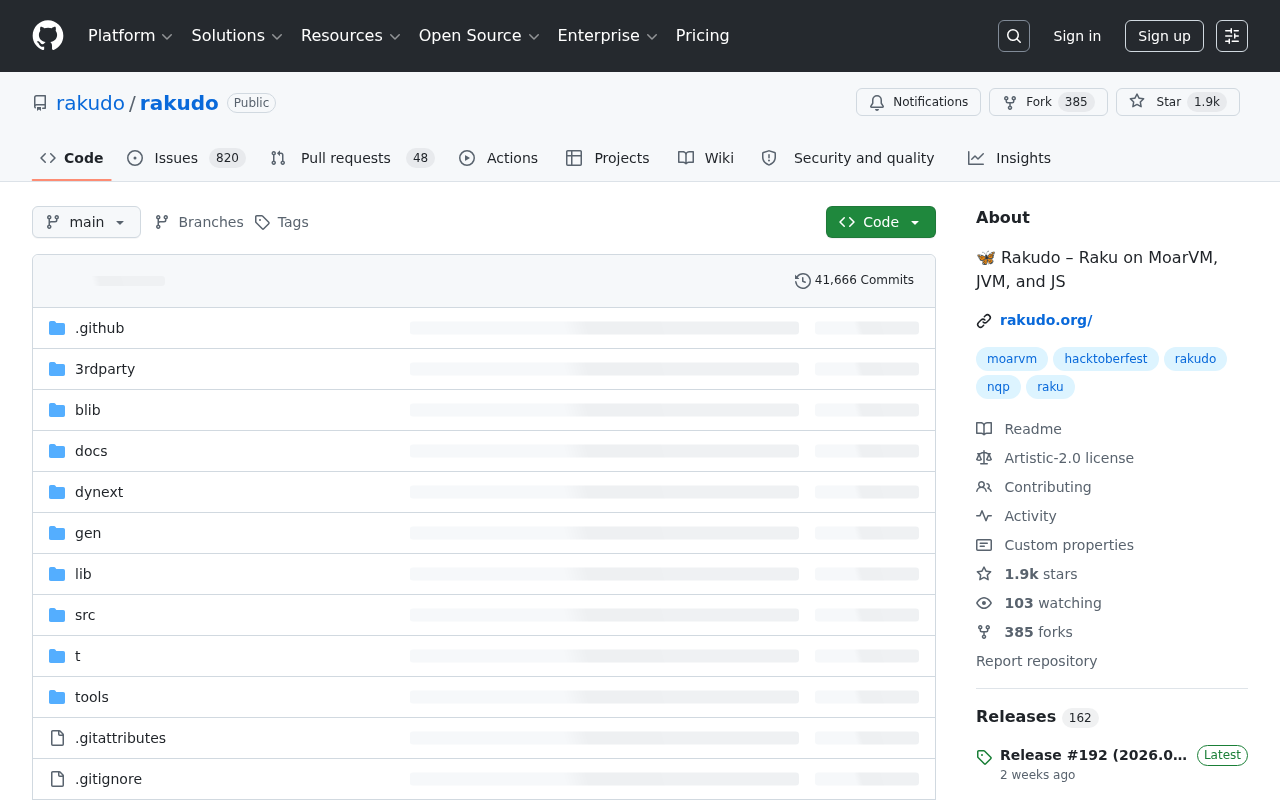
Task: Click the commits history clock icon
Action: pos(803,281)
